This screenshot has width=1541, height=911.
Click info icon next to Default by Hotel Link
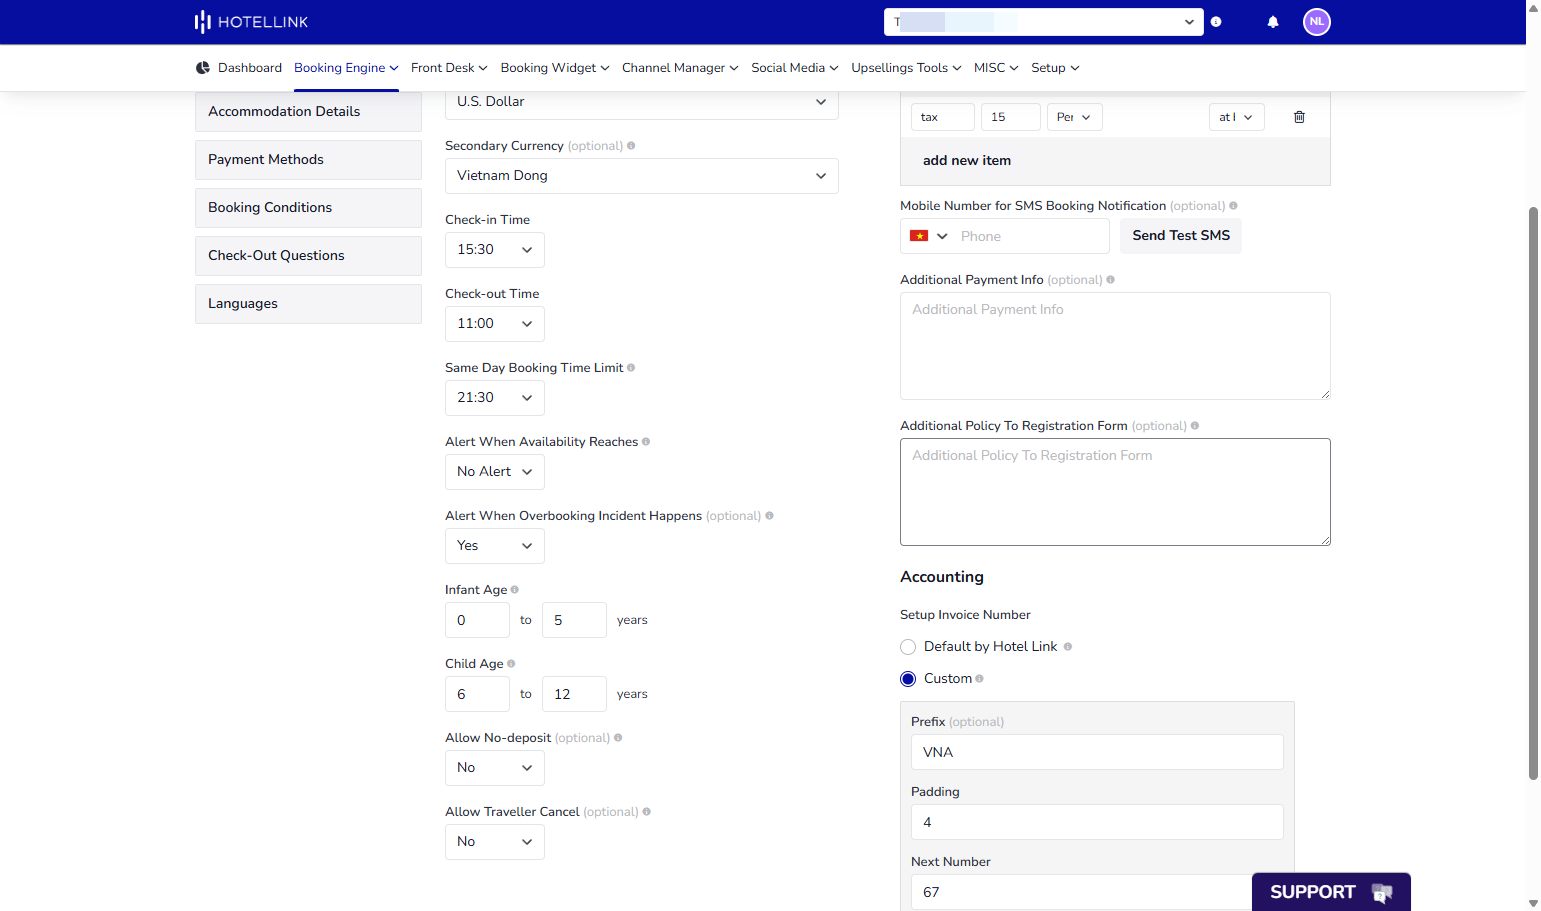[1068, 647]
